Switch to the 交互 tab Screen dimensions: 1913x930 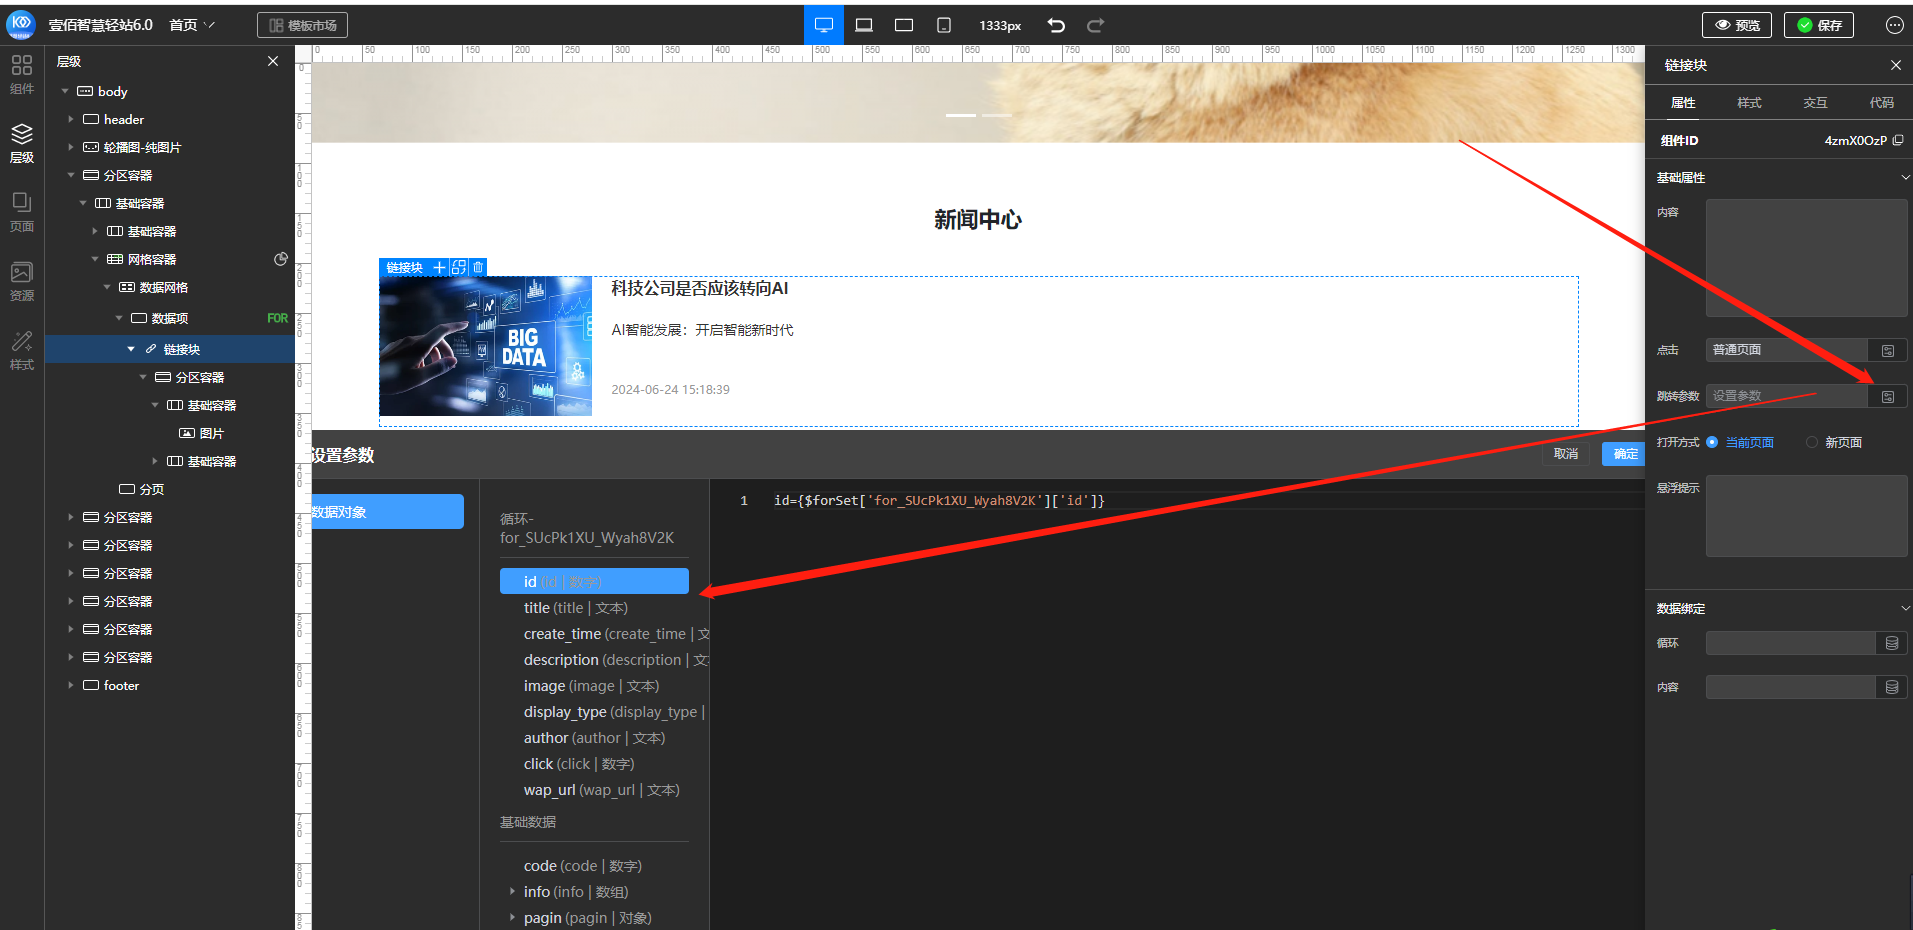(1815, 102)
